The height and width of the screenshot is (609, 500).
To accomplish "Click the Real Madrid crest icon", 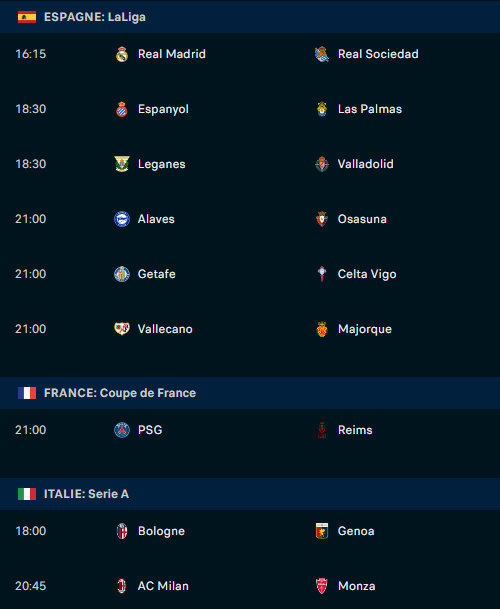I will (122, 54).
